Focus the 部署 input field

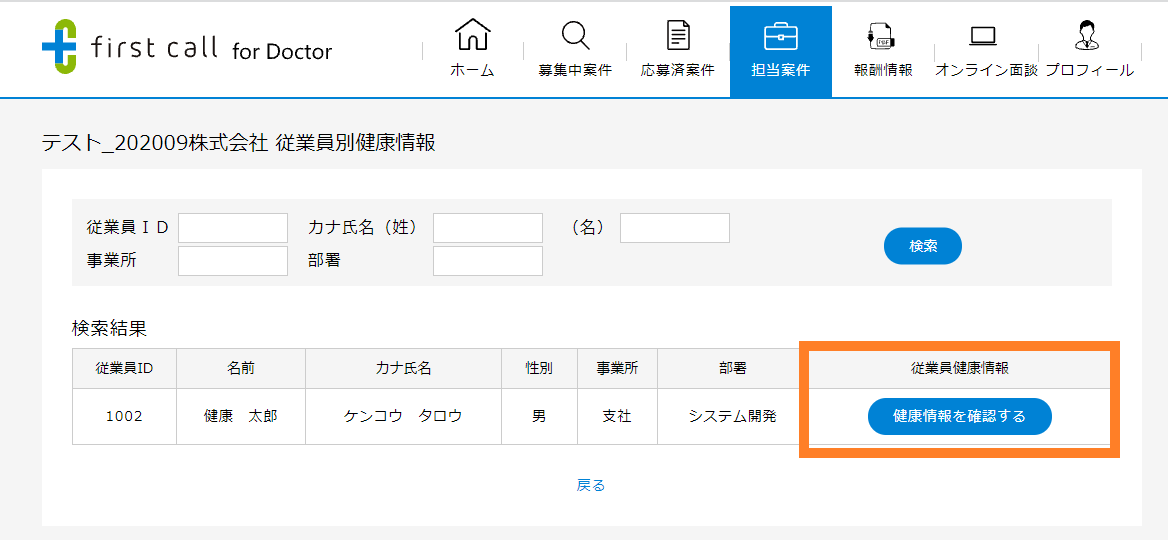pos(488,261)
